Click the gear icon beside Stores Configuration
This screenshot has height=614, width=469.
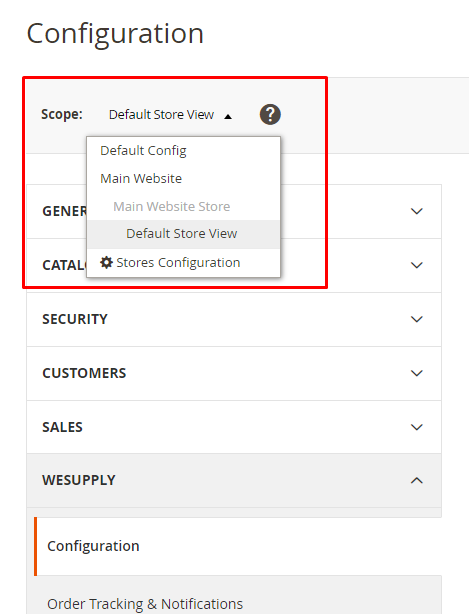106,262
